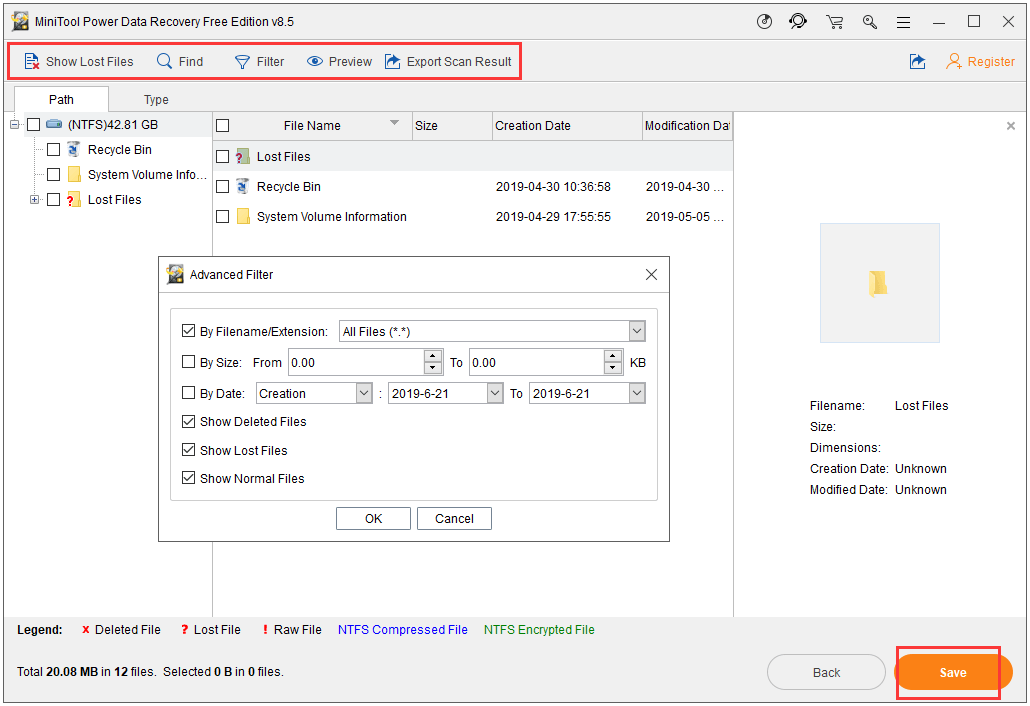The image size is (1030, 706).
Task: Open the shopping cart purchase icon
Action: 834,22
